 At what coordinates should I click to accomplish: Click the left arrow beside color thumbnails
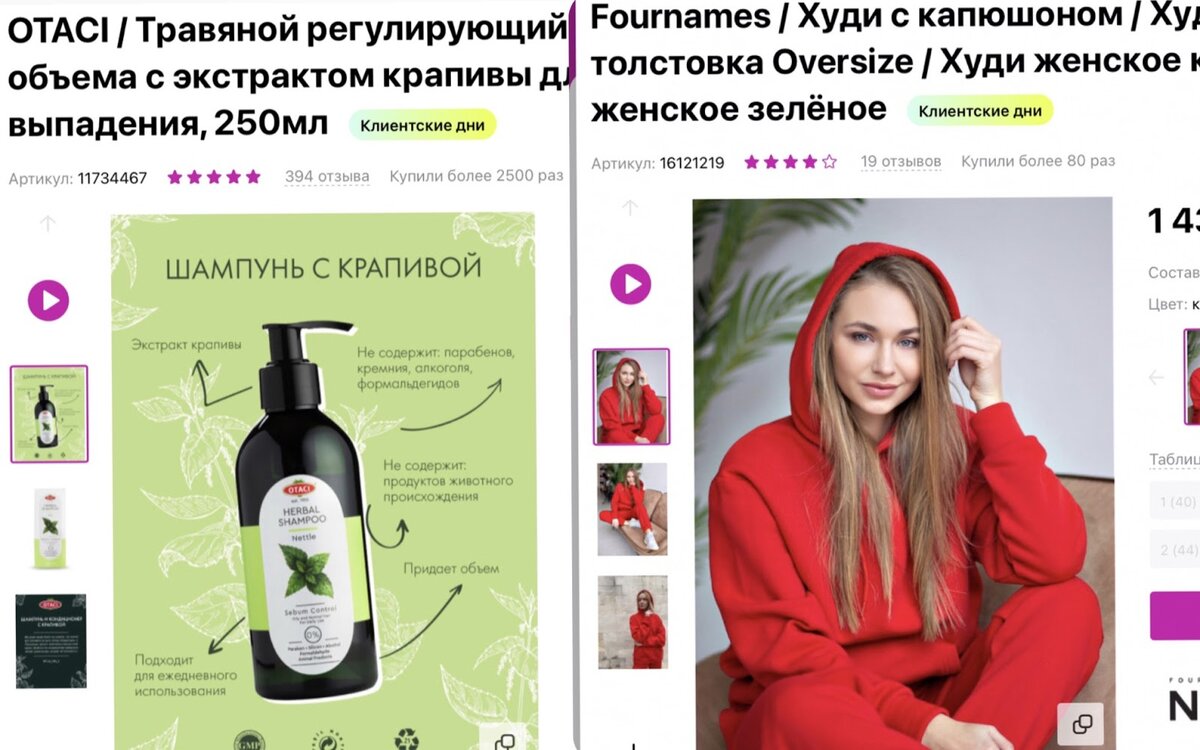pos(1157,377)
